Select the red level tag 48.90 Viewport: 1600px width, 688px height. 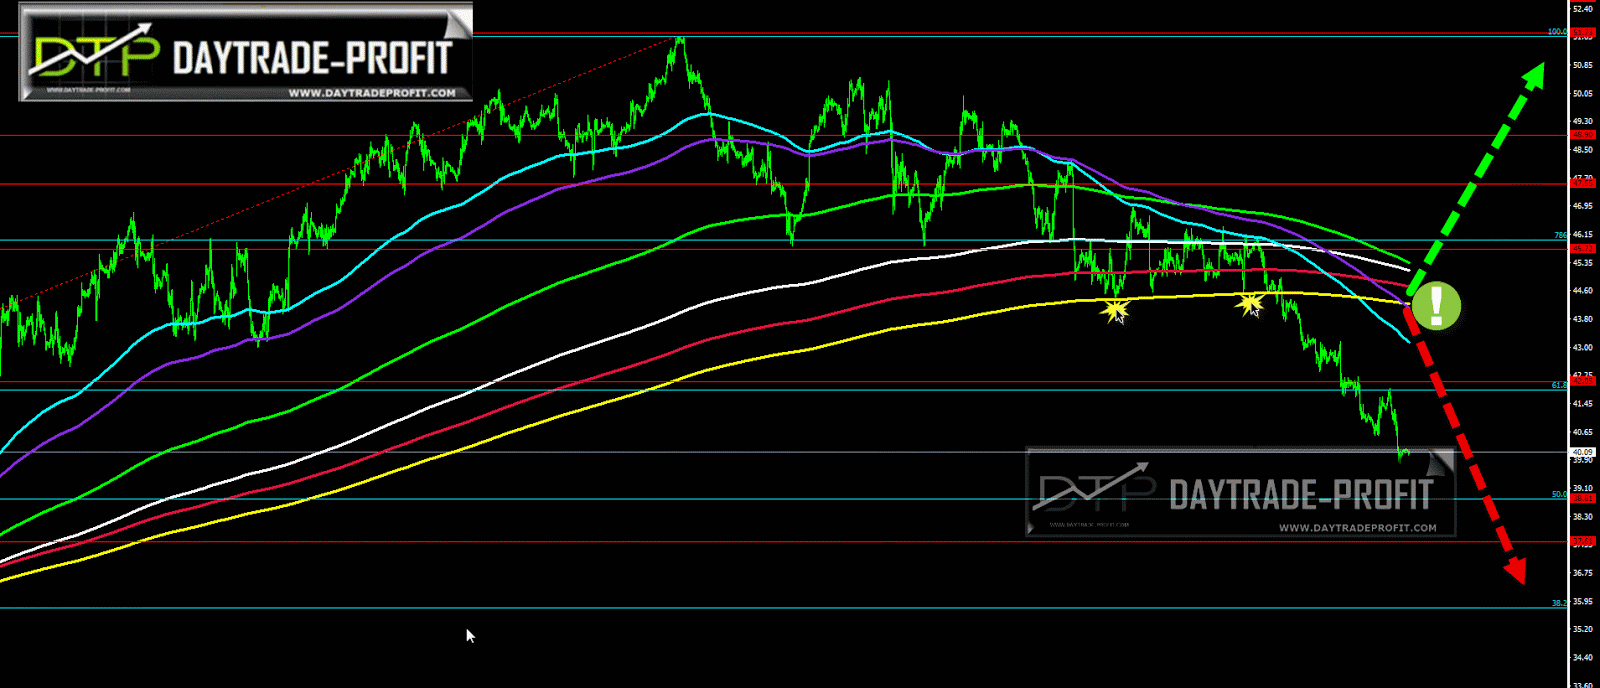[1583, 135]
